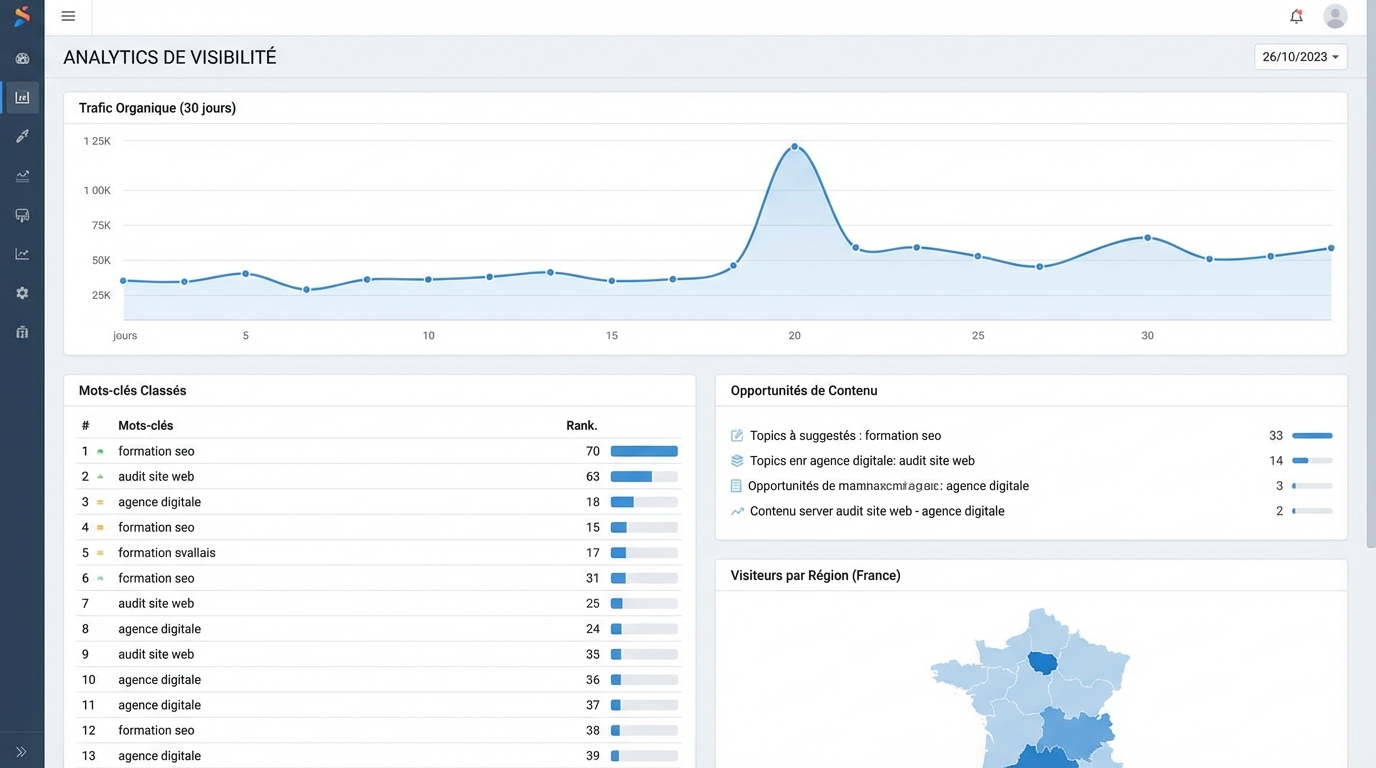Click the building icon at sidebar bottom
The width and height of the screenshot is (1376, 768).
click(22, 331)
